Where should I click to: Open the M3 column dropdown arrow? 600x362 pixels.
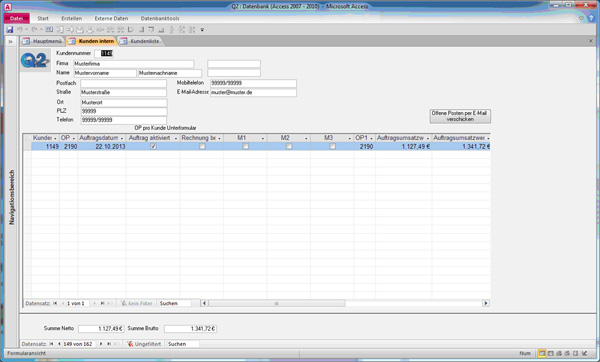point(350,138)
